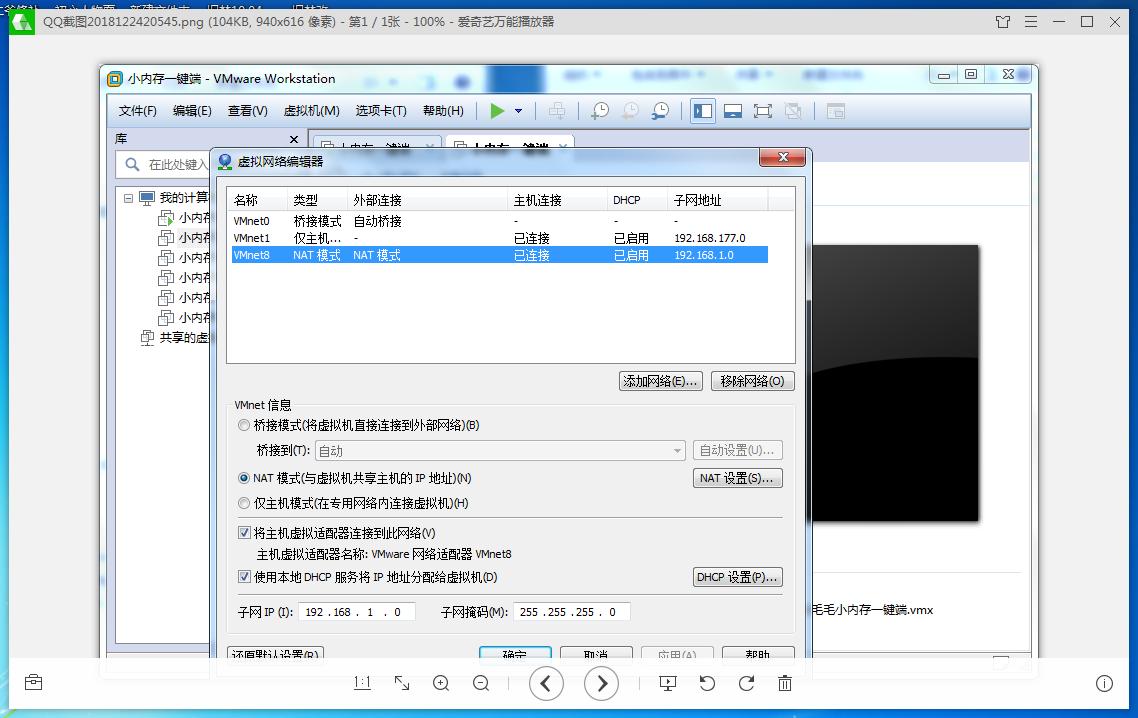1138x718 pixels.
Task: Click the 帮助 button at the dialog bottom
Action: tap(758, 653)
